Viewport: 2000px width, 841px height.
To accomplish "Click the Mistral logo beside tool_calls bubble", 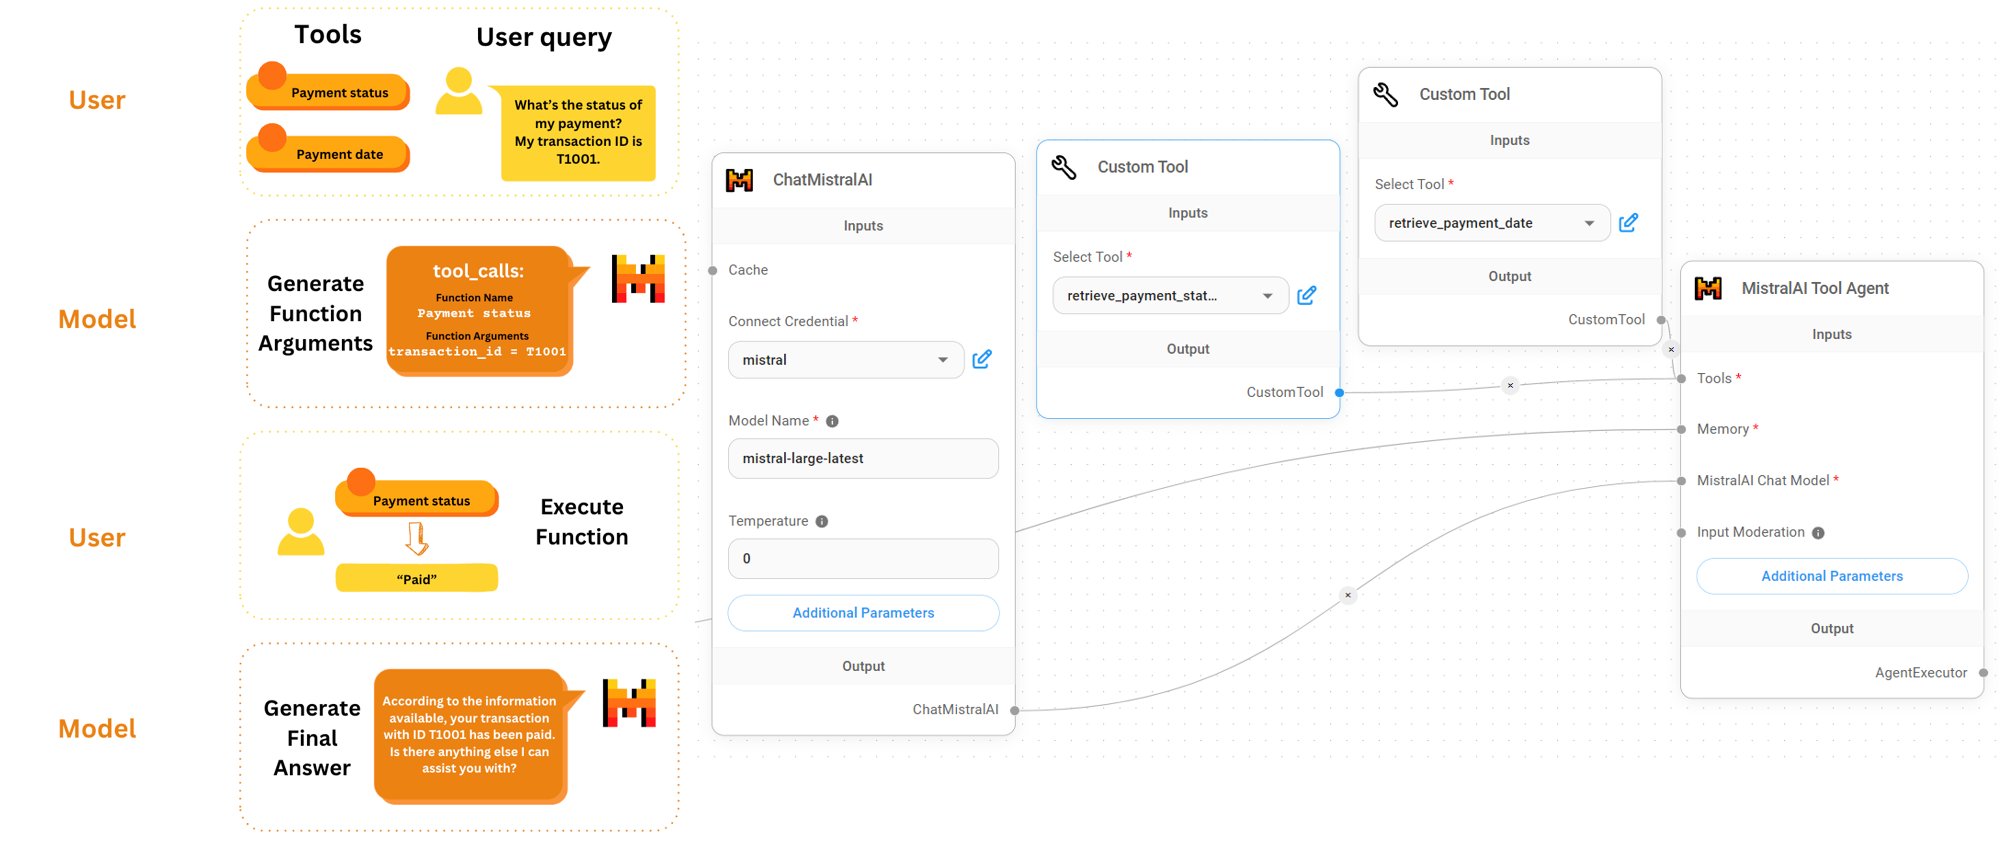I will pyautogui.click(x=638, y=279).
